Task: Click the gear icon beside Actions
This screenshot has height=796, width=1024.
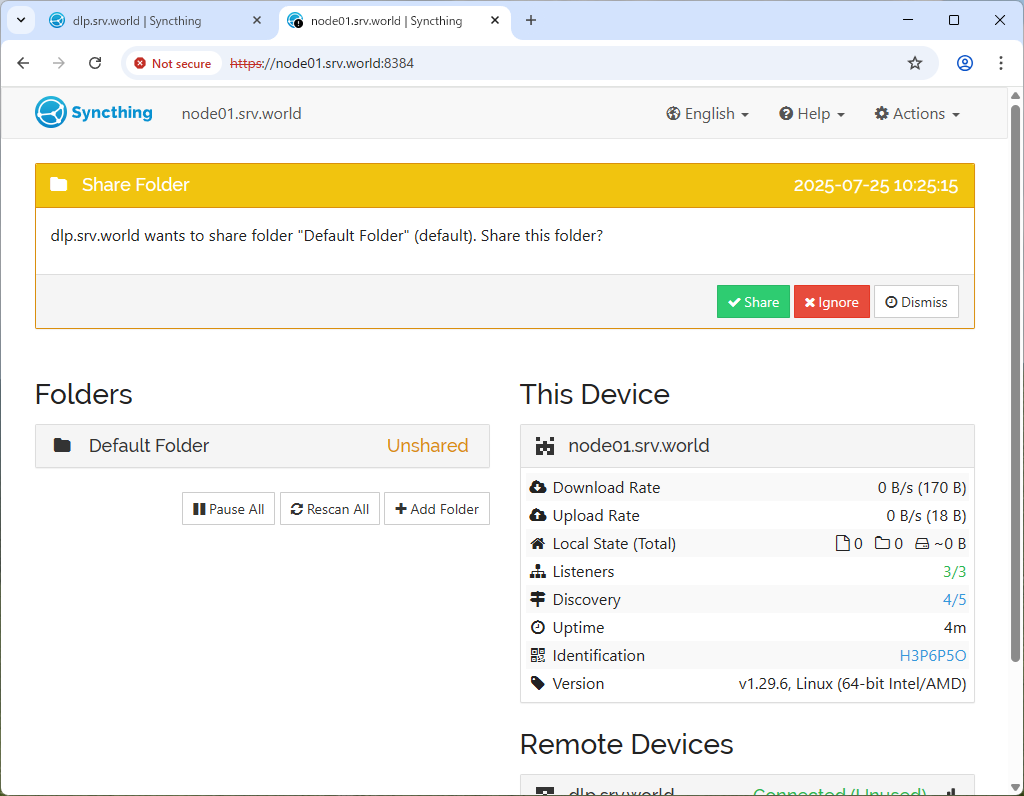Action: click(x=882, y=114)
